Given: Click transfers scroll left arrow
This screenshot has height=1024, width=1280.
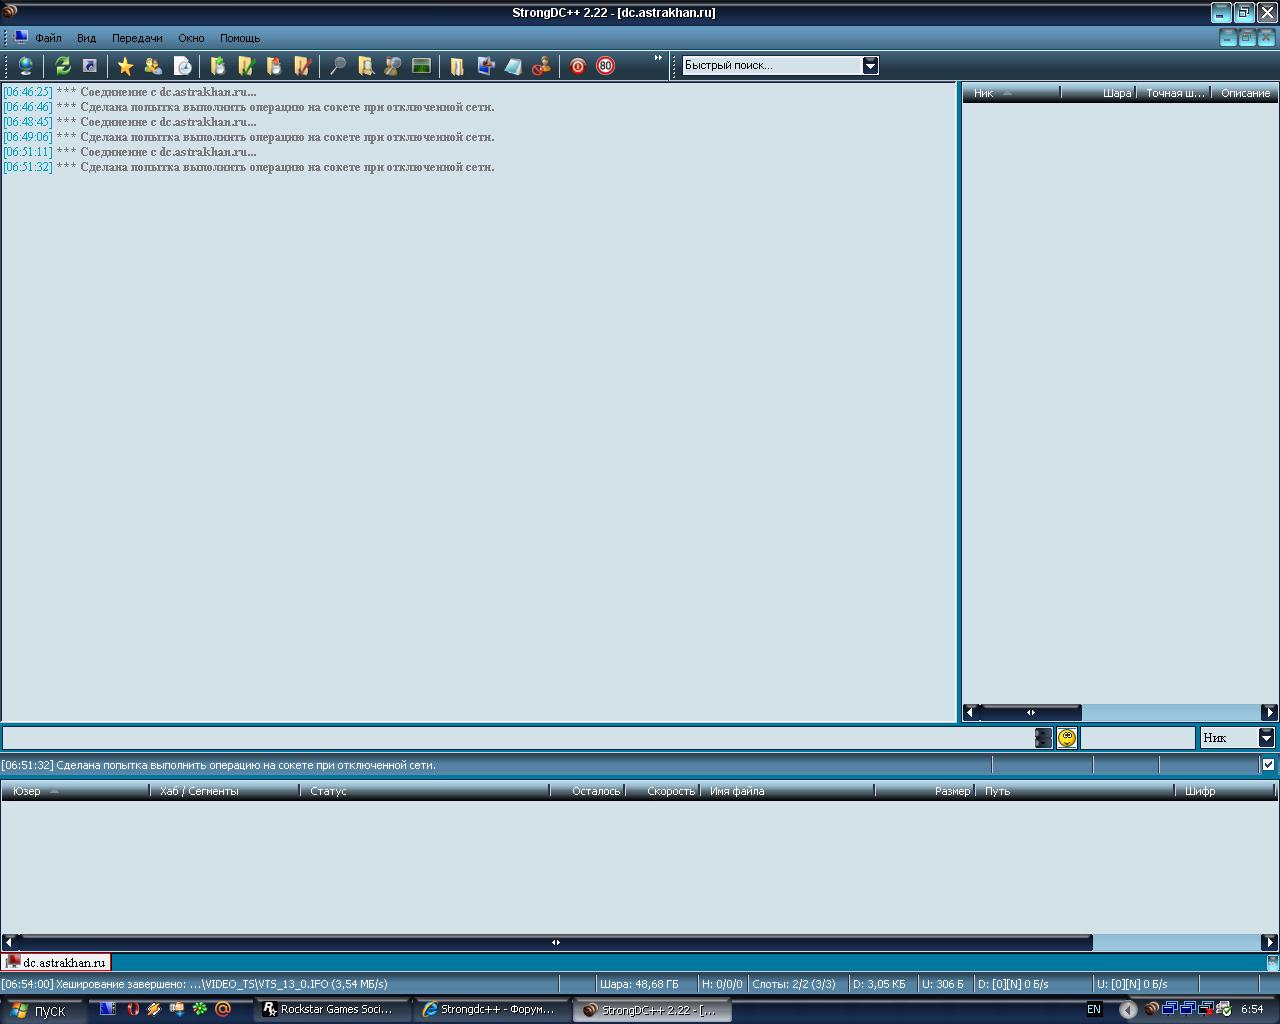Looking at the screenshot, I should [10, 942].
